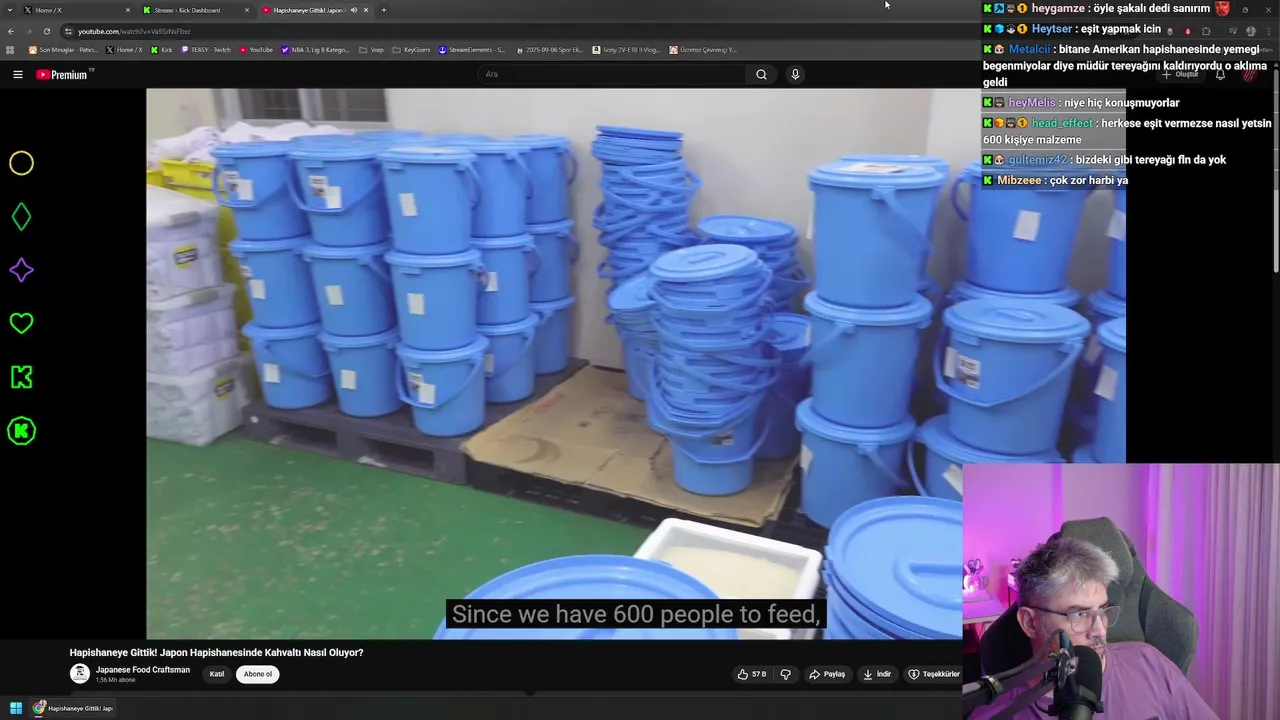Click Mibzeee username in chat
This screenshot has width=1280, height=720.
pos(1019,180)
